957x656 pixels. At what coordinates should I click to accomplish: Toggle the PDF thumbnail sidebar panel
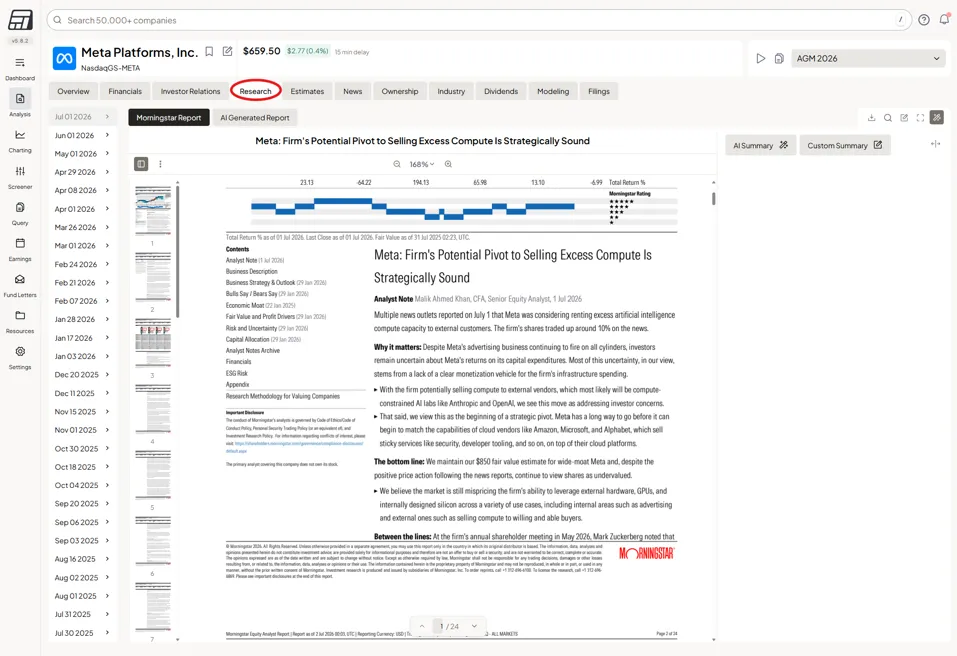pyautogui.click(x=141, y=164)
